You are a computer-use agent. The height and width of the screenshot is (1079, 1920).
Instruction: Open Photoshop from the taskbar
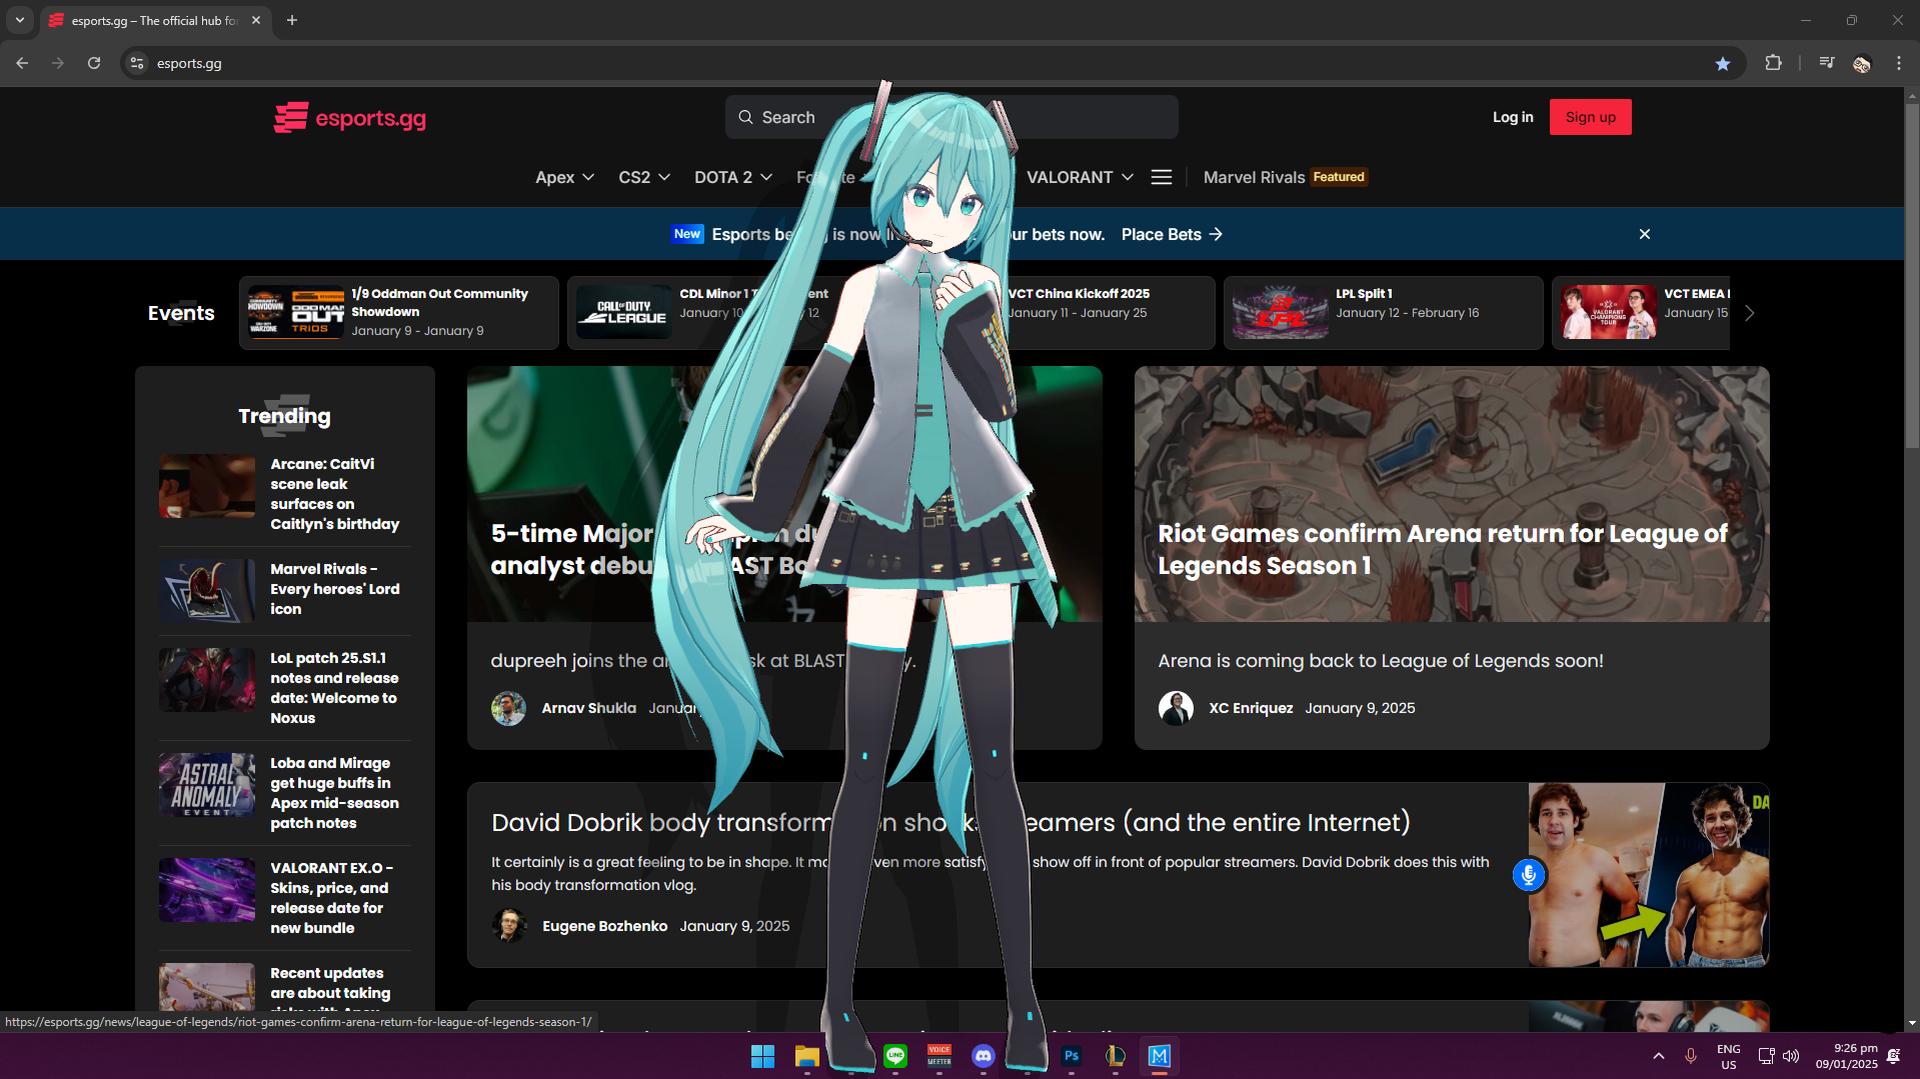[x=1071, y=1056]
